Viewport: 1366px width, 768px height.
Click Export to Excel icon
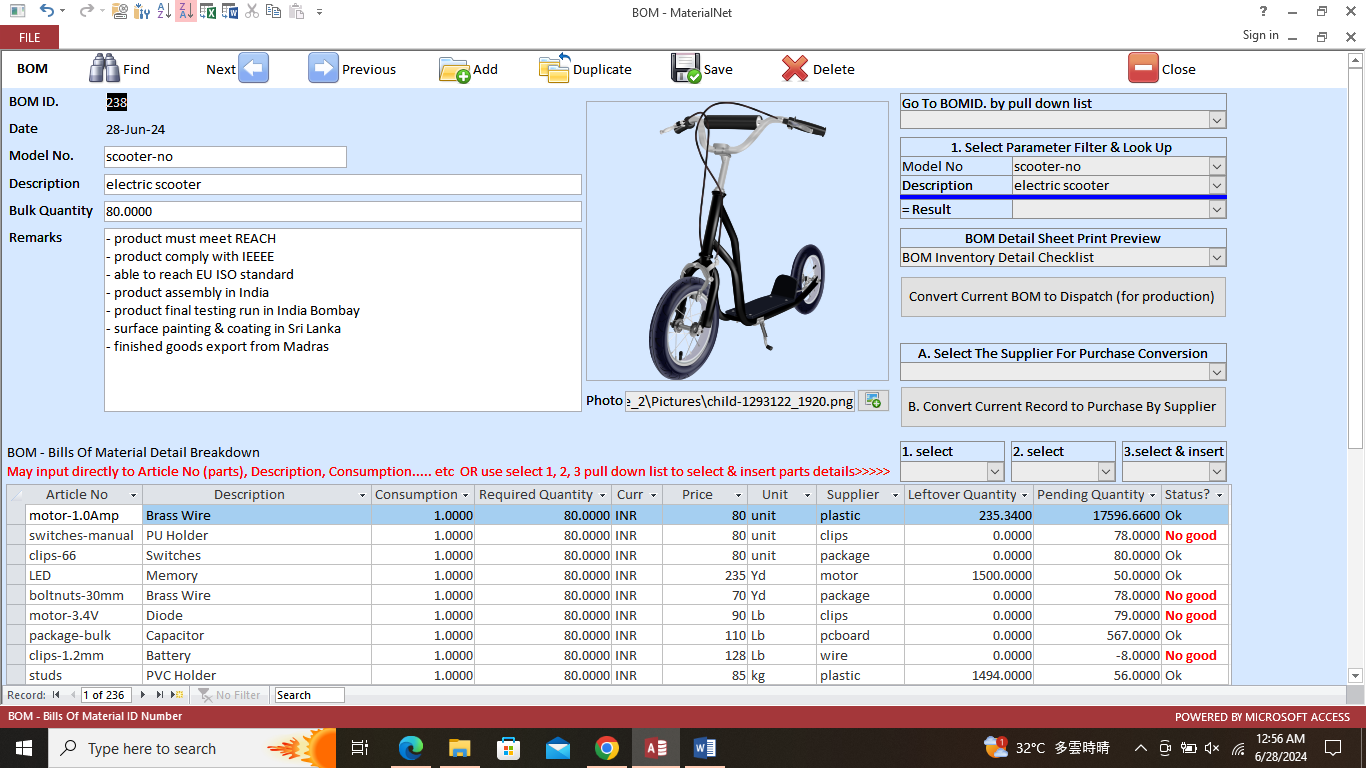[x=208, y=11]
